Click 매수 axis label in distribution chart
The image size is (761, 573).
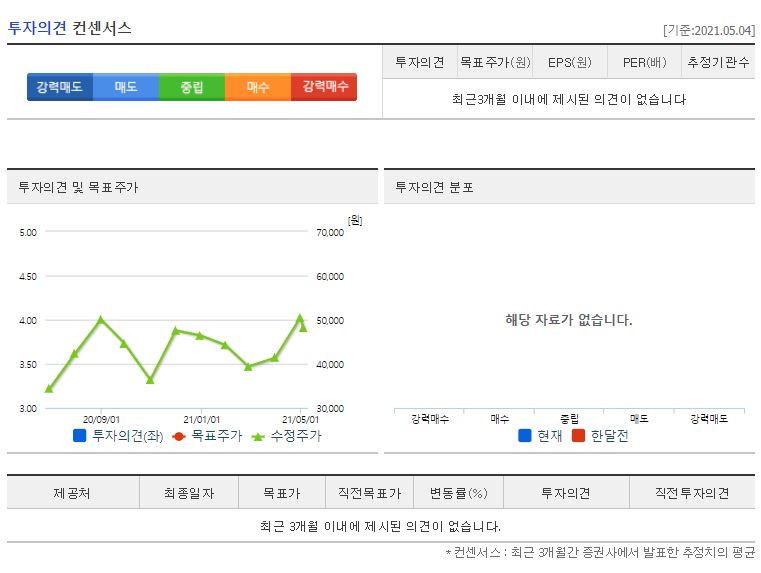pyautogui.click(x=500, y=419)
